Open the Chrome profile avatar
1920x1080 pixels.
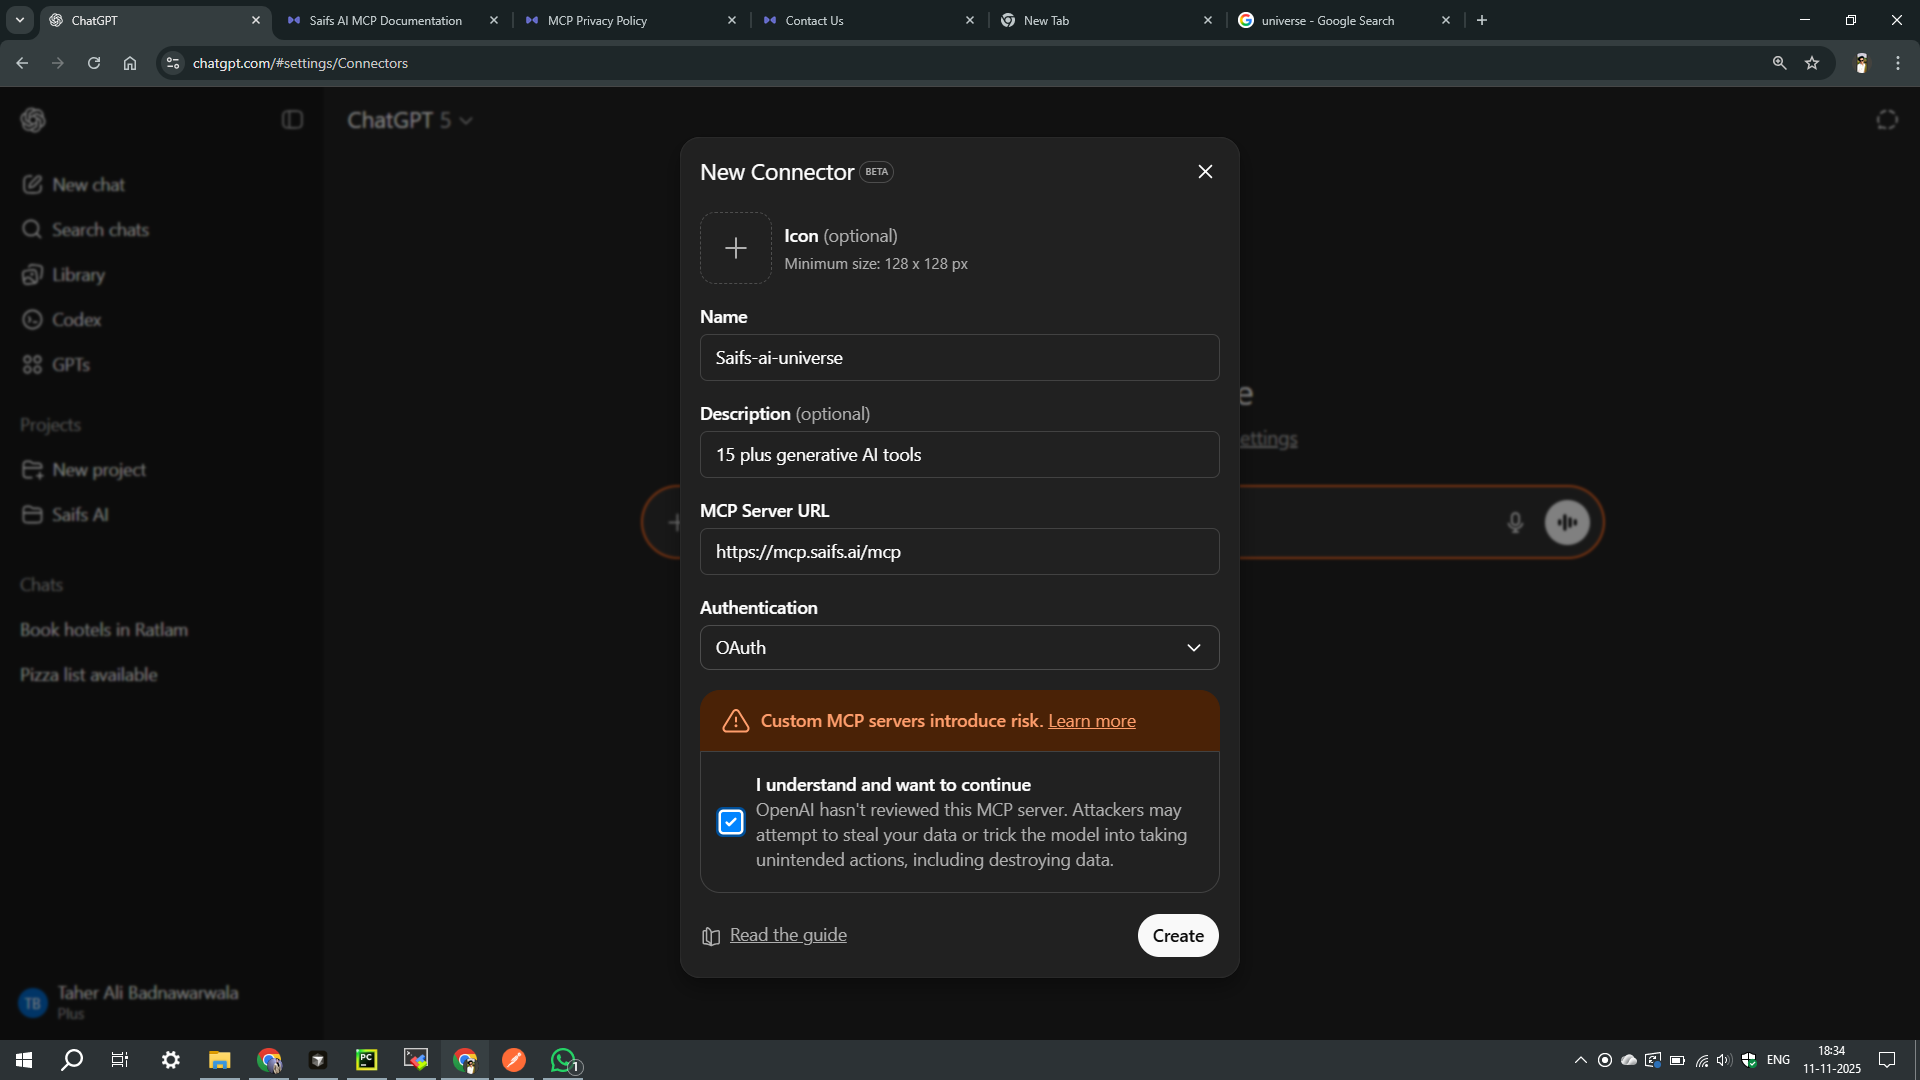[x=1861, y=63]
